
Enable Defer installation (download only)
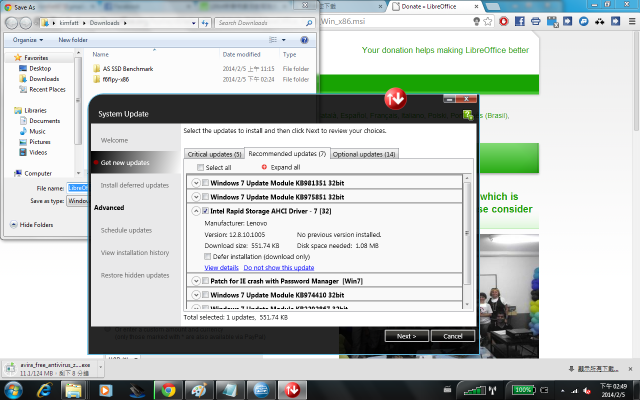[x=208, y=256]
